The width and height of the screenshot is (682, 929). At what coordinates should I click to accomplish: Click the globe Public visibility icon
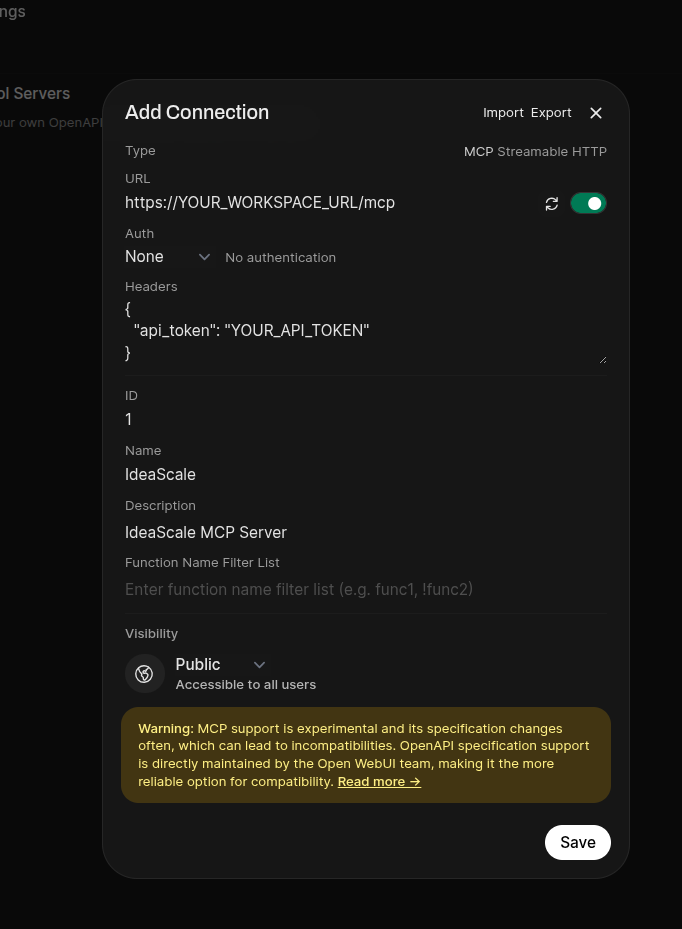(144, 673)
